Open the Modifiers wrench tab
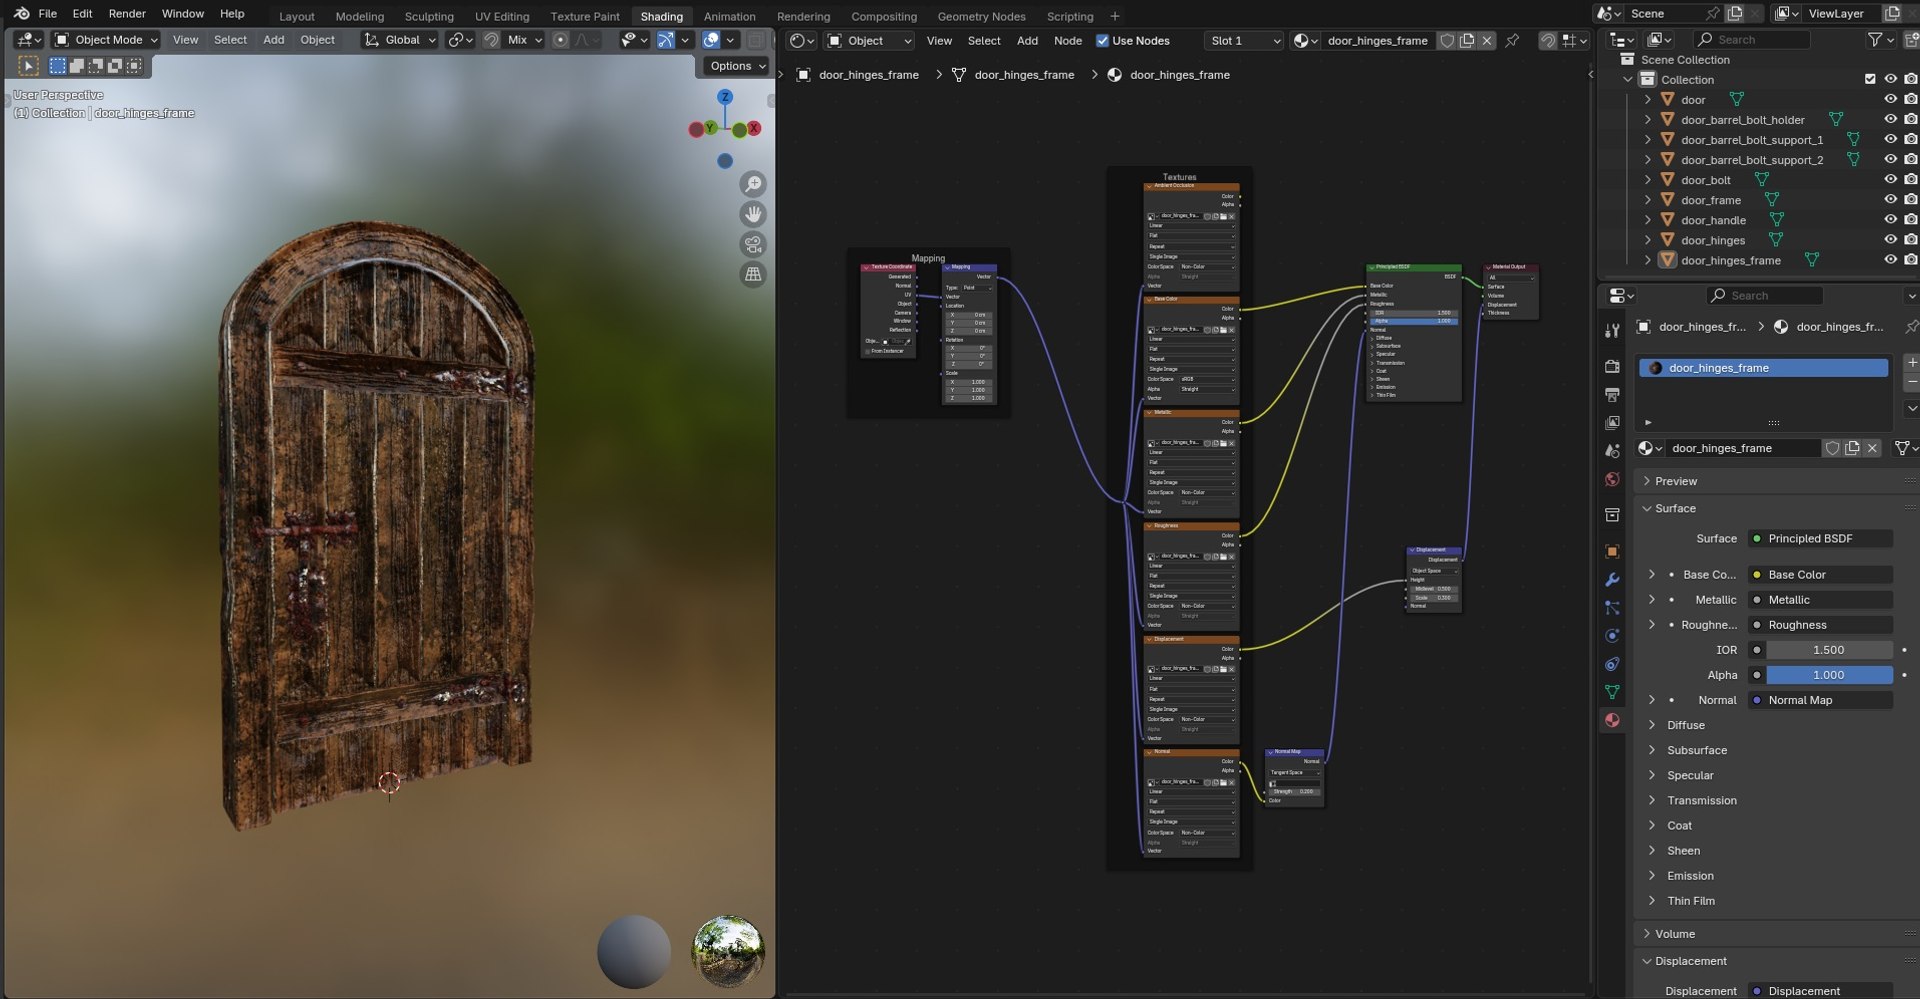Screen dimensions: 1920x999 click(x=1612, y=579)
